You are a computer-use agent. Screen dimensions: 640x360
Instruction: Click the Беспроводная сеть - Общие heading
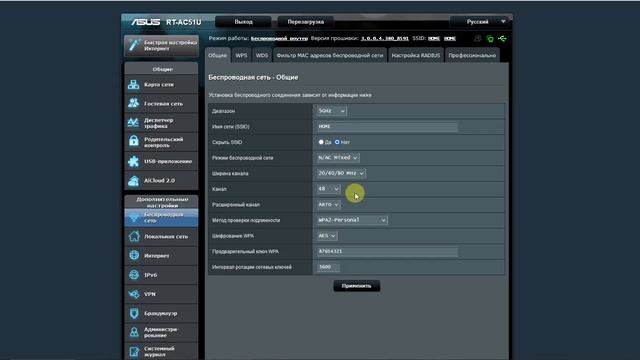253,77
